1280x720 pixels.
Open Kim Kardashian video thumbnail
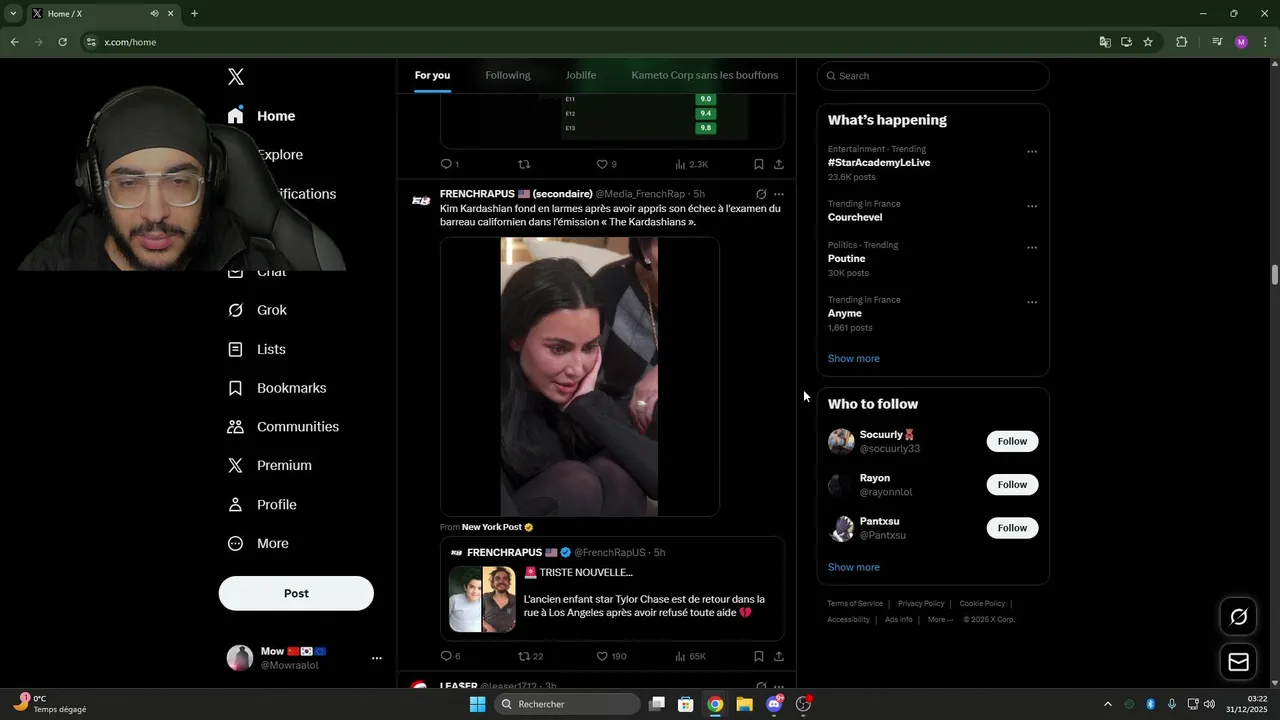click(x=580, y=377)
